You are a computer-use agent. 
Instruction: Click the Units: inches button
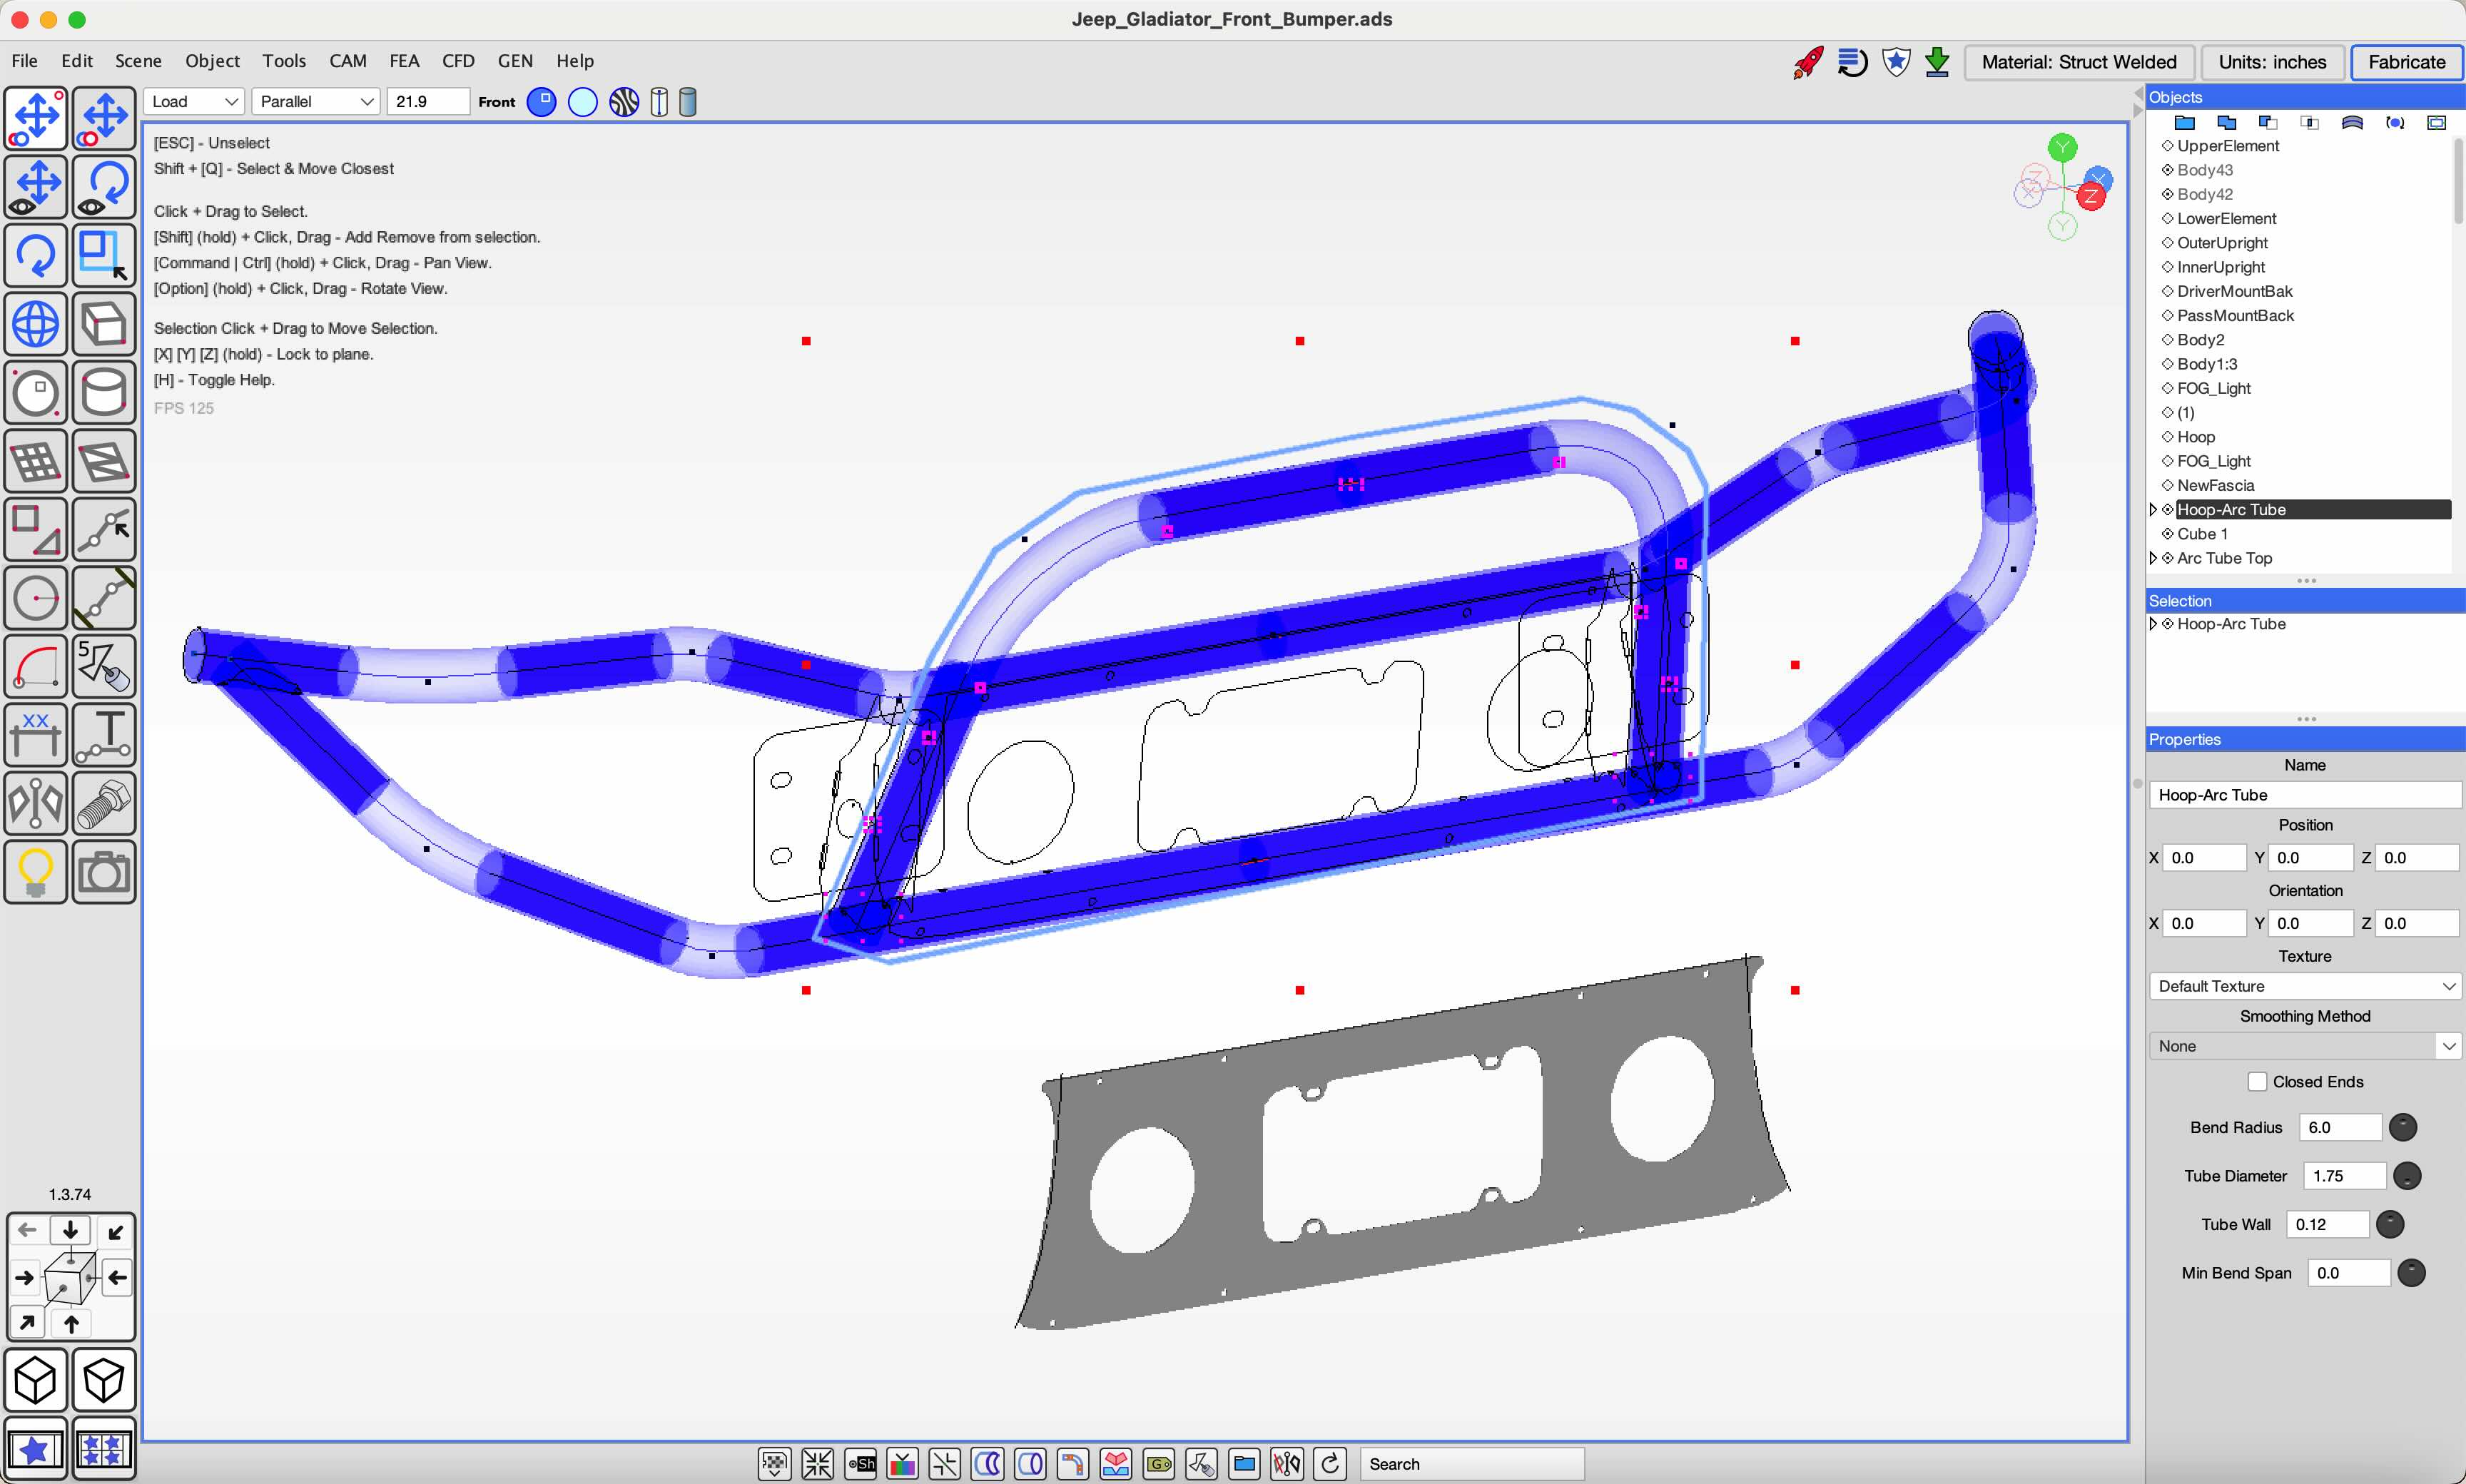point(2272,62)
